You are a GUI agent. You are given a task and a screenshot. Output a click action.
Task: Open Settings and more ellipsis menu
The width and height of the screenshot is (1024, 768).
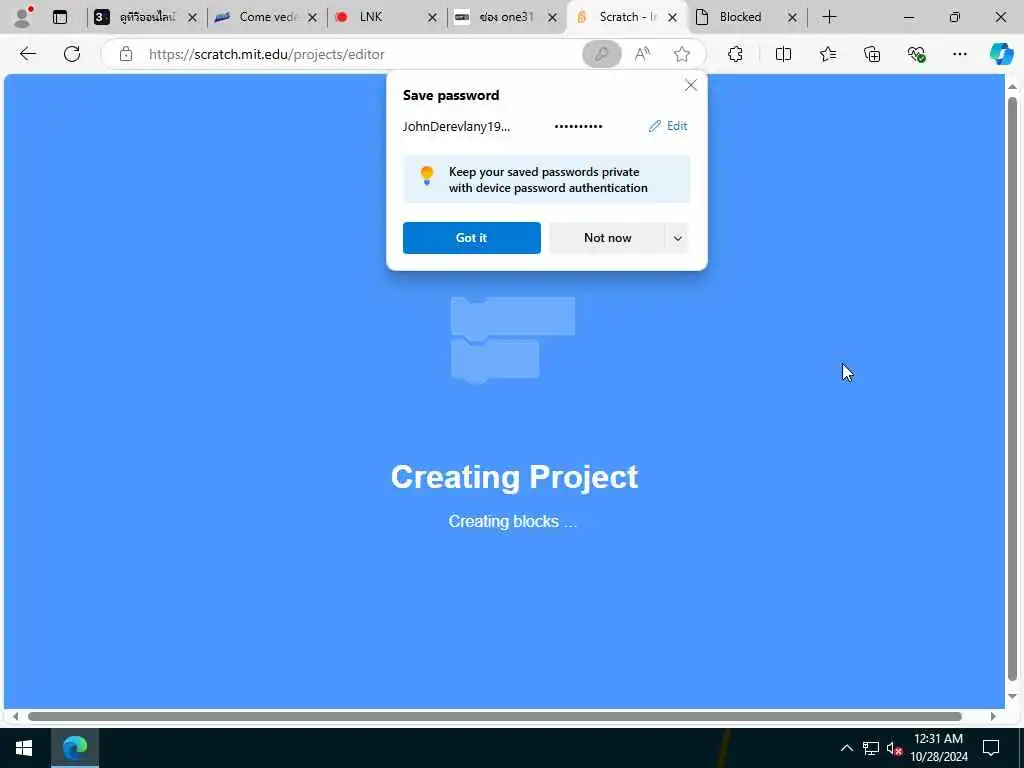(x=959, y=54)
